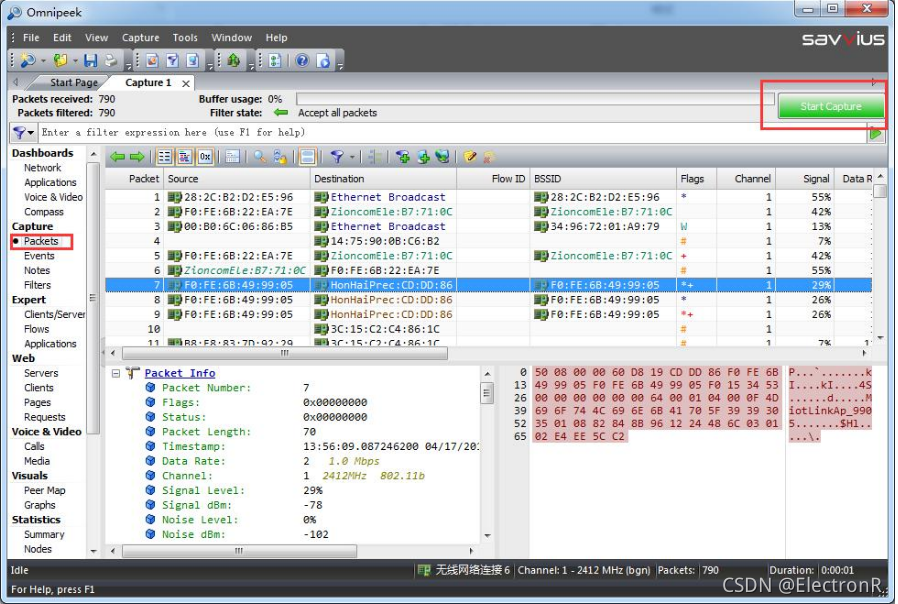This screenshot has width=898, height=604.
Task: Select packet row 3 from 00:B0:6C:06:86:B5
Action: (x=489, y=227)
